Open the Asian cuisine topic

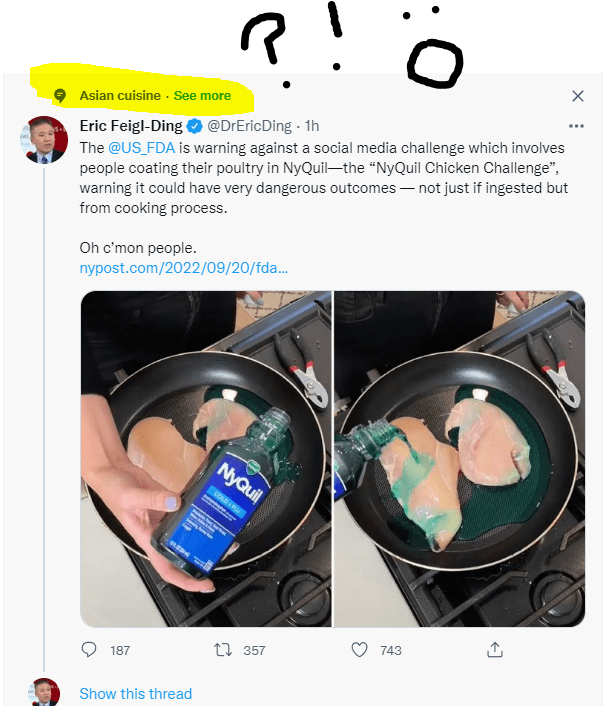(x=120, y=96)
